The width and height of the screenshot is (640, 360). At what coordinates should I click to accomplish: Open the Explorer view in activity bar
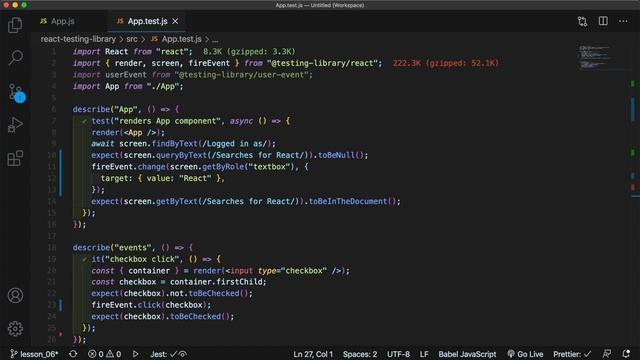(15, 25)
